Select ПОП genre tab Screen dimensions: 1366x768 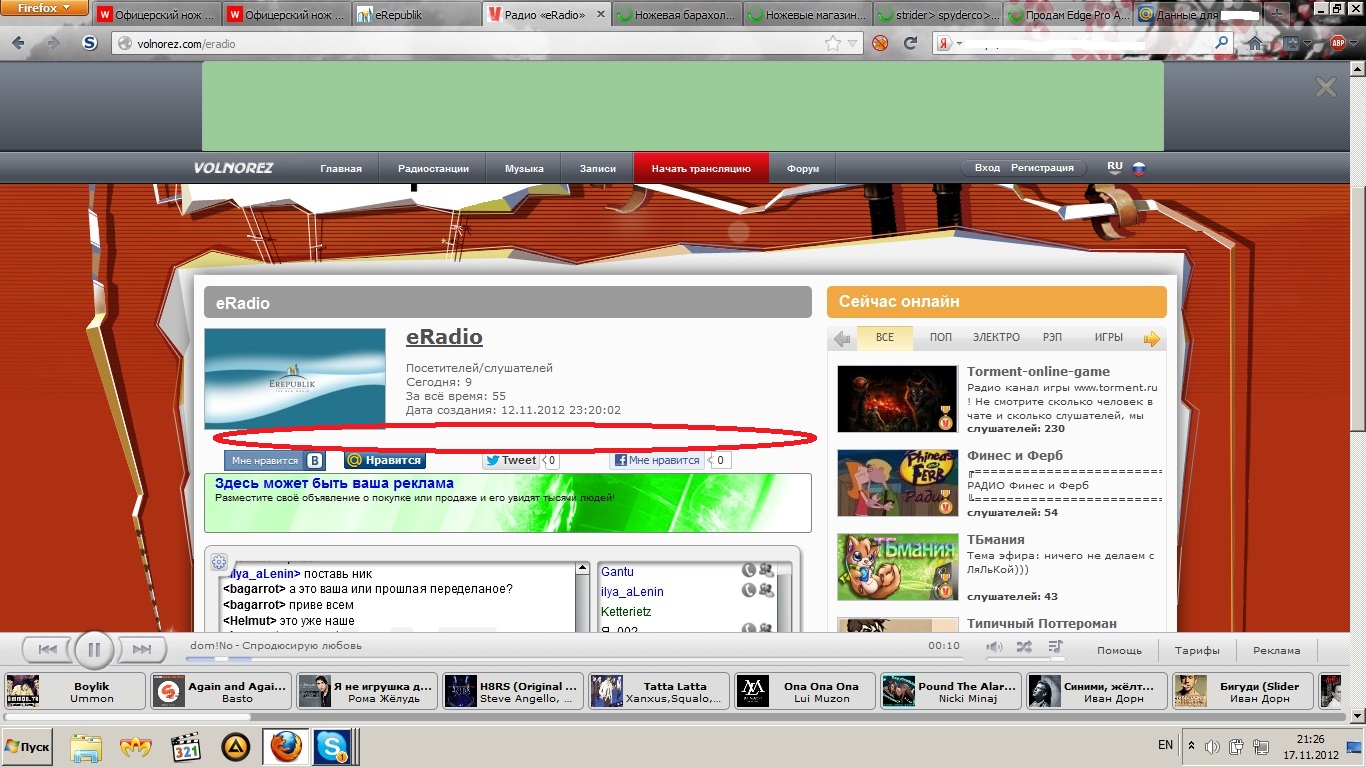(941, 338)
